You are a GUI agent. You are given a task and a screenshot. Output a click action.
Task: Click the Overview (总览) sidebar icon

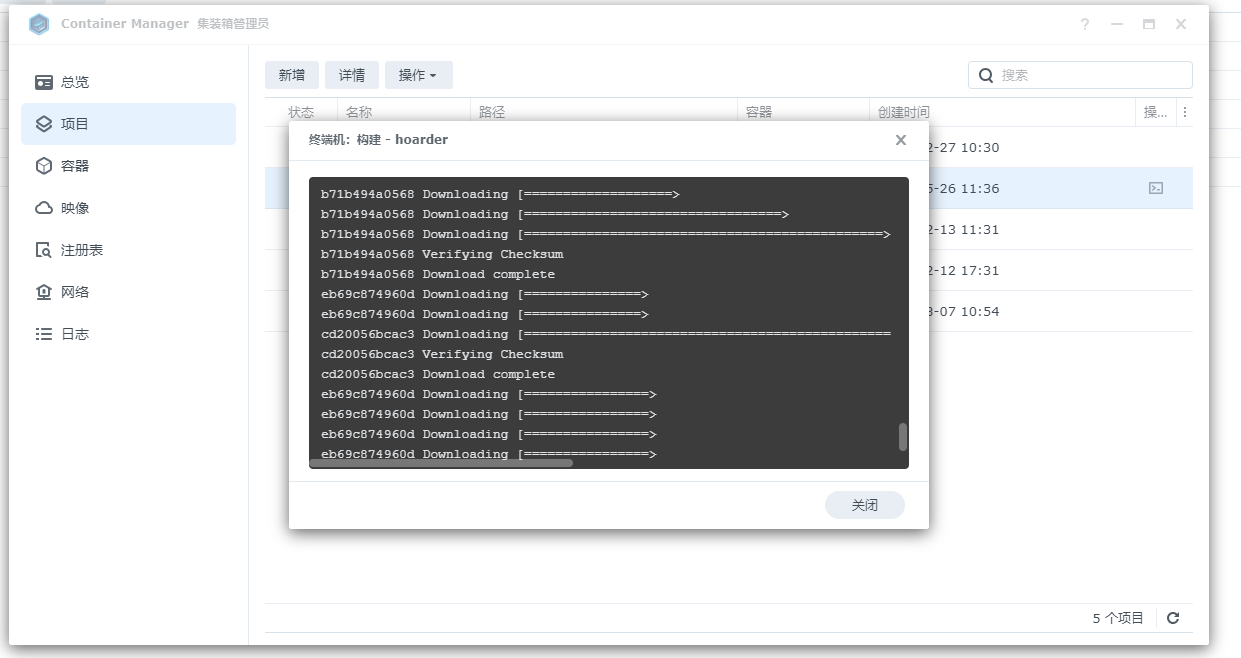44,82
